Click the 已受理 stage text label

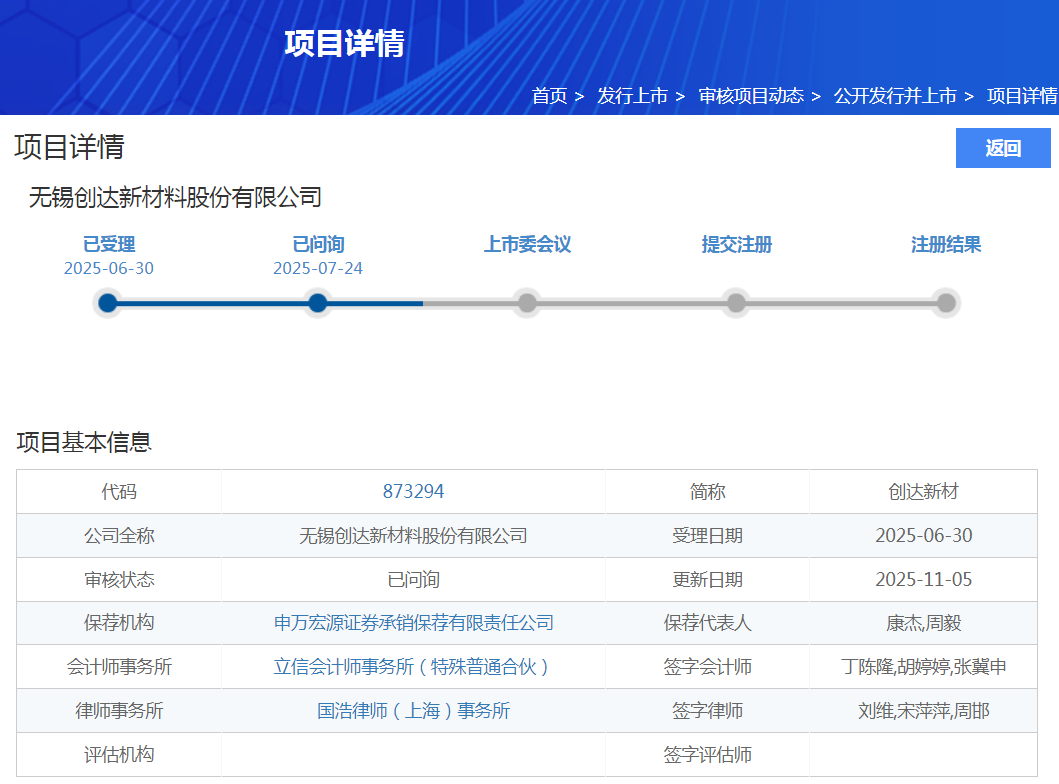point(108,245)
